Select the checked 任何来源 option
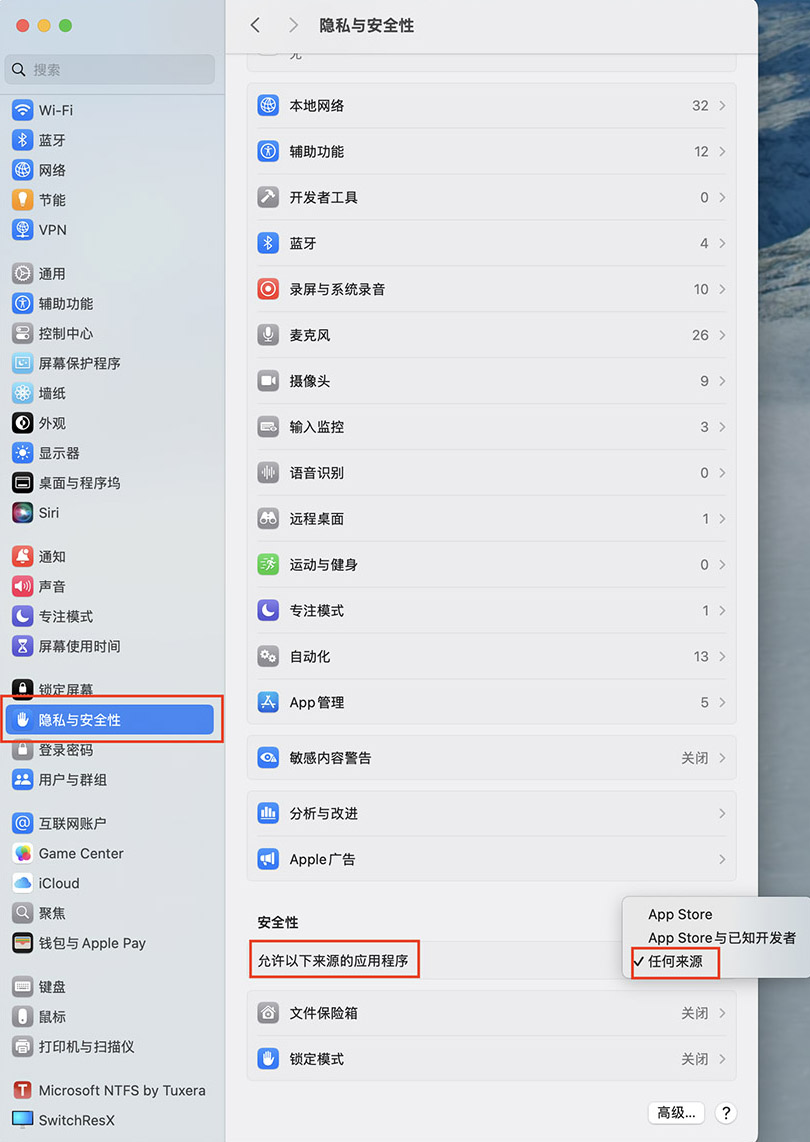The image size is (810, 1142). (675, 962)
